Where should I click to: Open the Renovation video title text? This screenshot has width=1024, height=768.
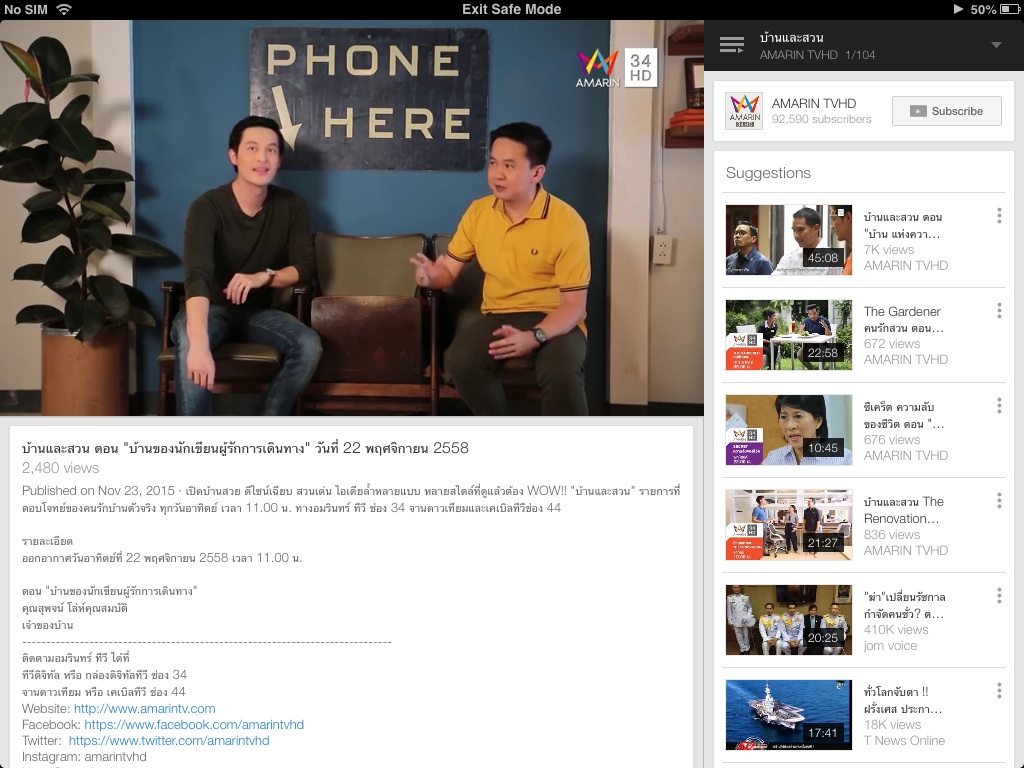coord(903,510)
